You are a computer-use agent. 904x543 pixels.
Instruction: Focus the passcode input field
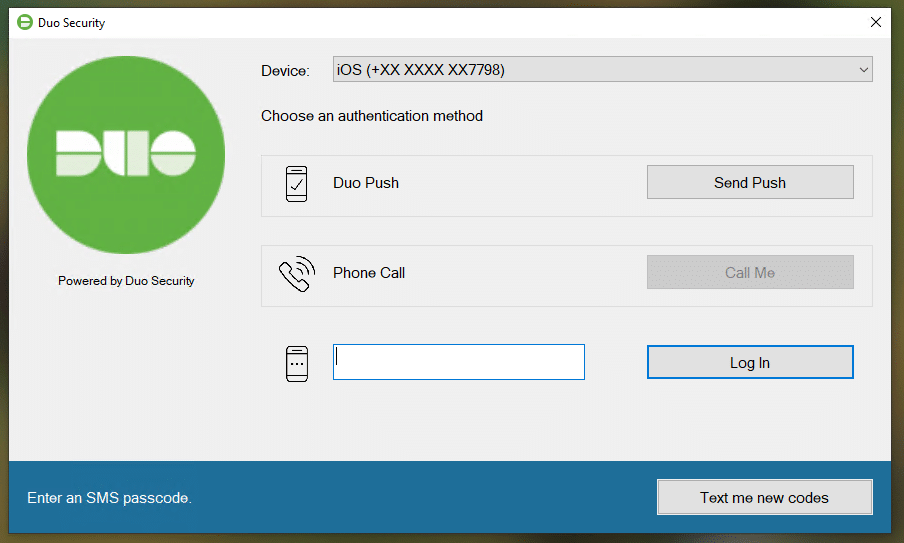click(459, 362)
